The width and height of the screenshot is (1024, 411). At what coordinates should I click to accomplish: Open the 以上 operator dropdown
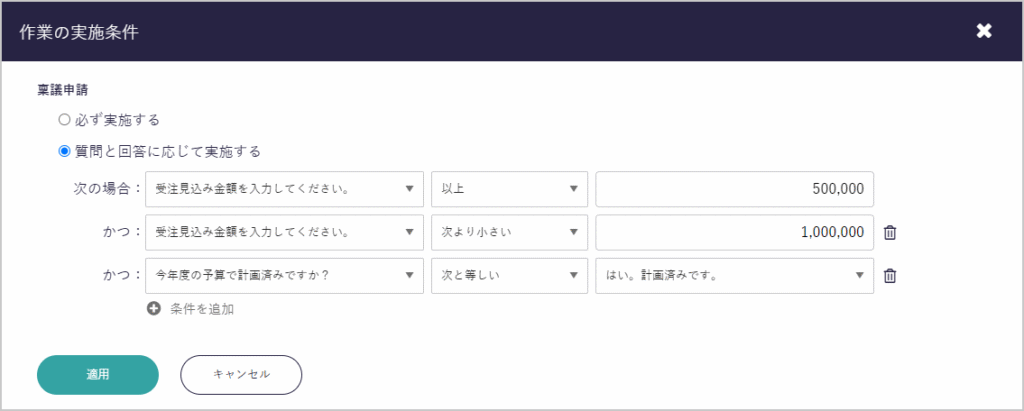pyautogui.click(x=509, y=188)
